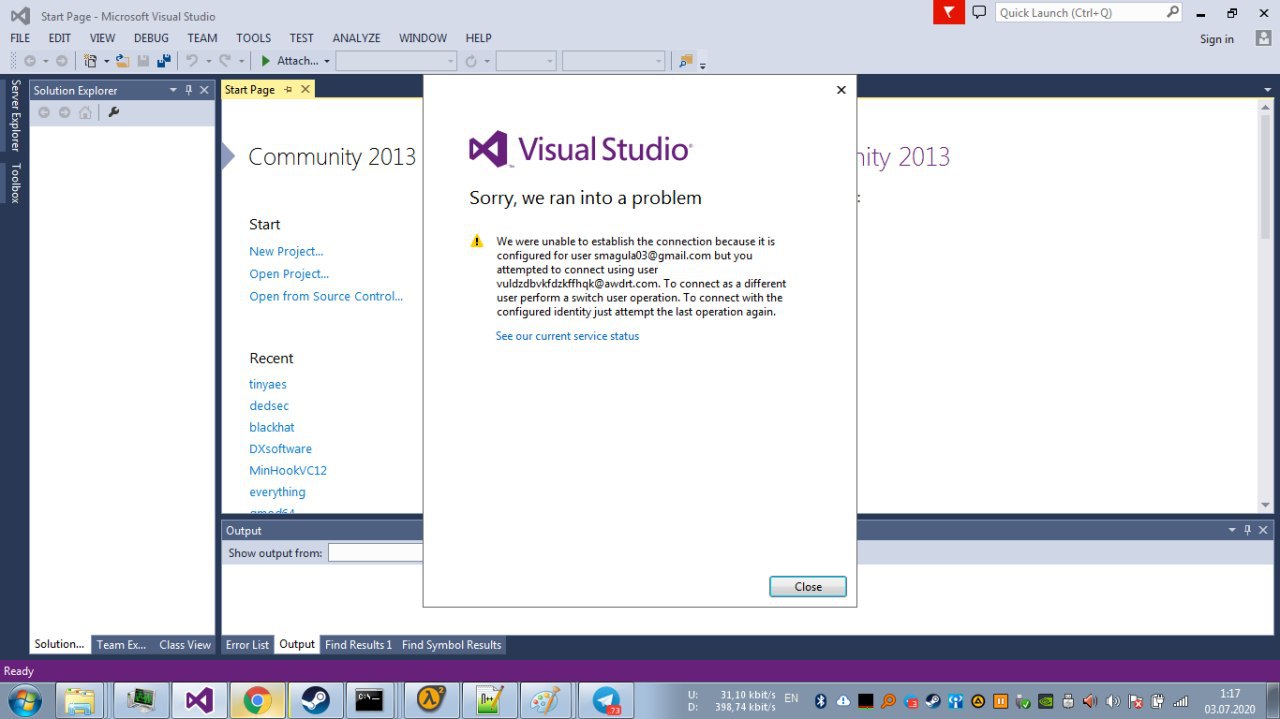Open the ANALYZE menu
Viewport: 1280px width, 719px height.
356,38
